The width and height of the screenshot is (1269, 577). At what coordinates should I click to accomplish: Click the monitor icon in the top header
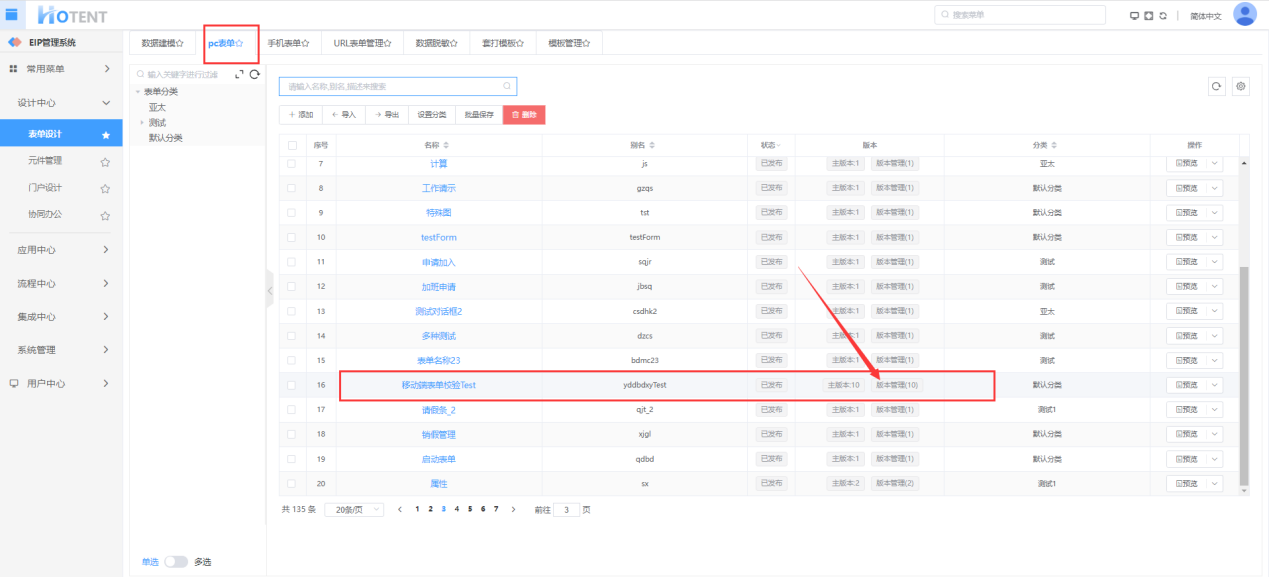pyautogui.click(x=1134, y=16)
